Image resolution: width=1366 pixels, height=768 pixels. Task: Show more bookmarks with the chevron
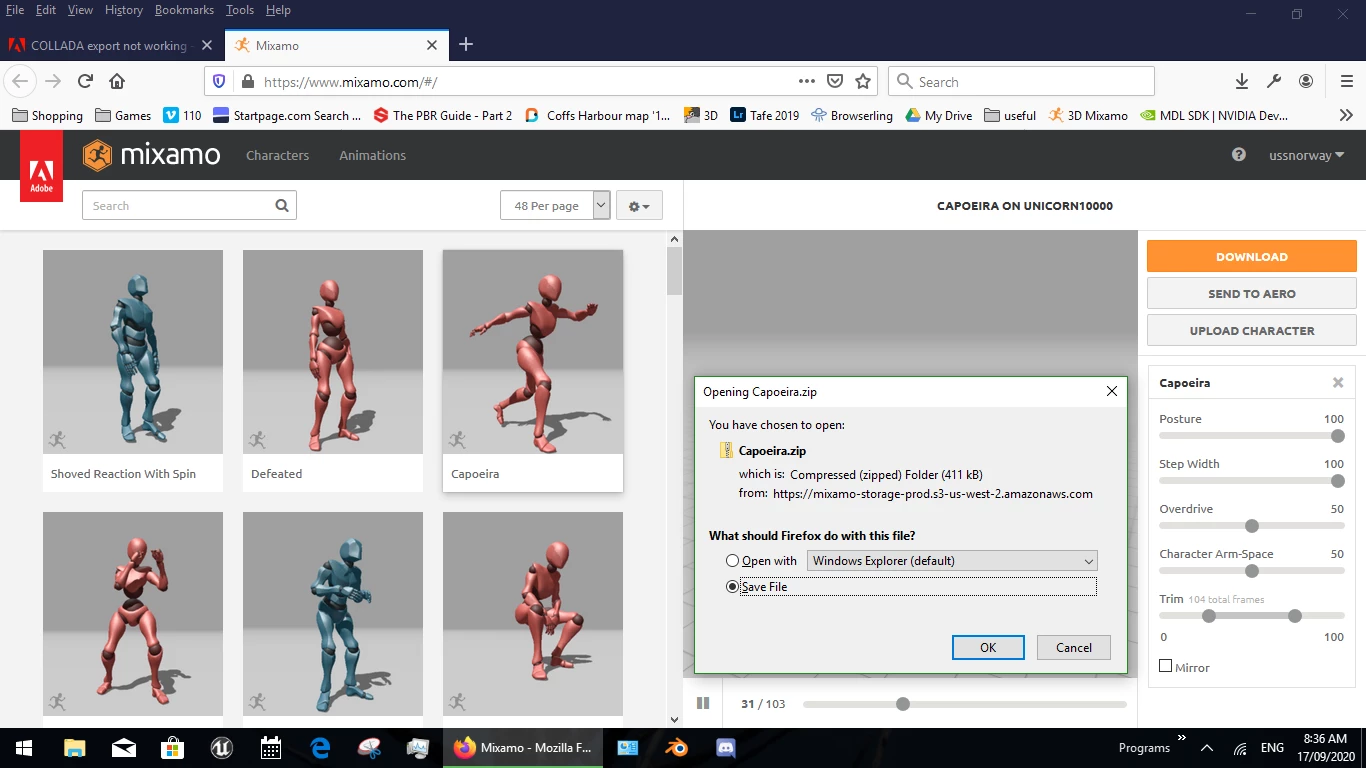pos(1346,115)
